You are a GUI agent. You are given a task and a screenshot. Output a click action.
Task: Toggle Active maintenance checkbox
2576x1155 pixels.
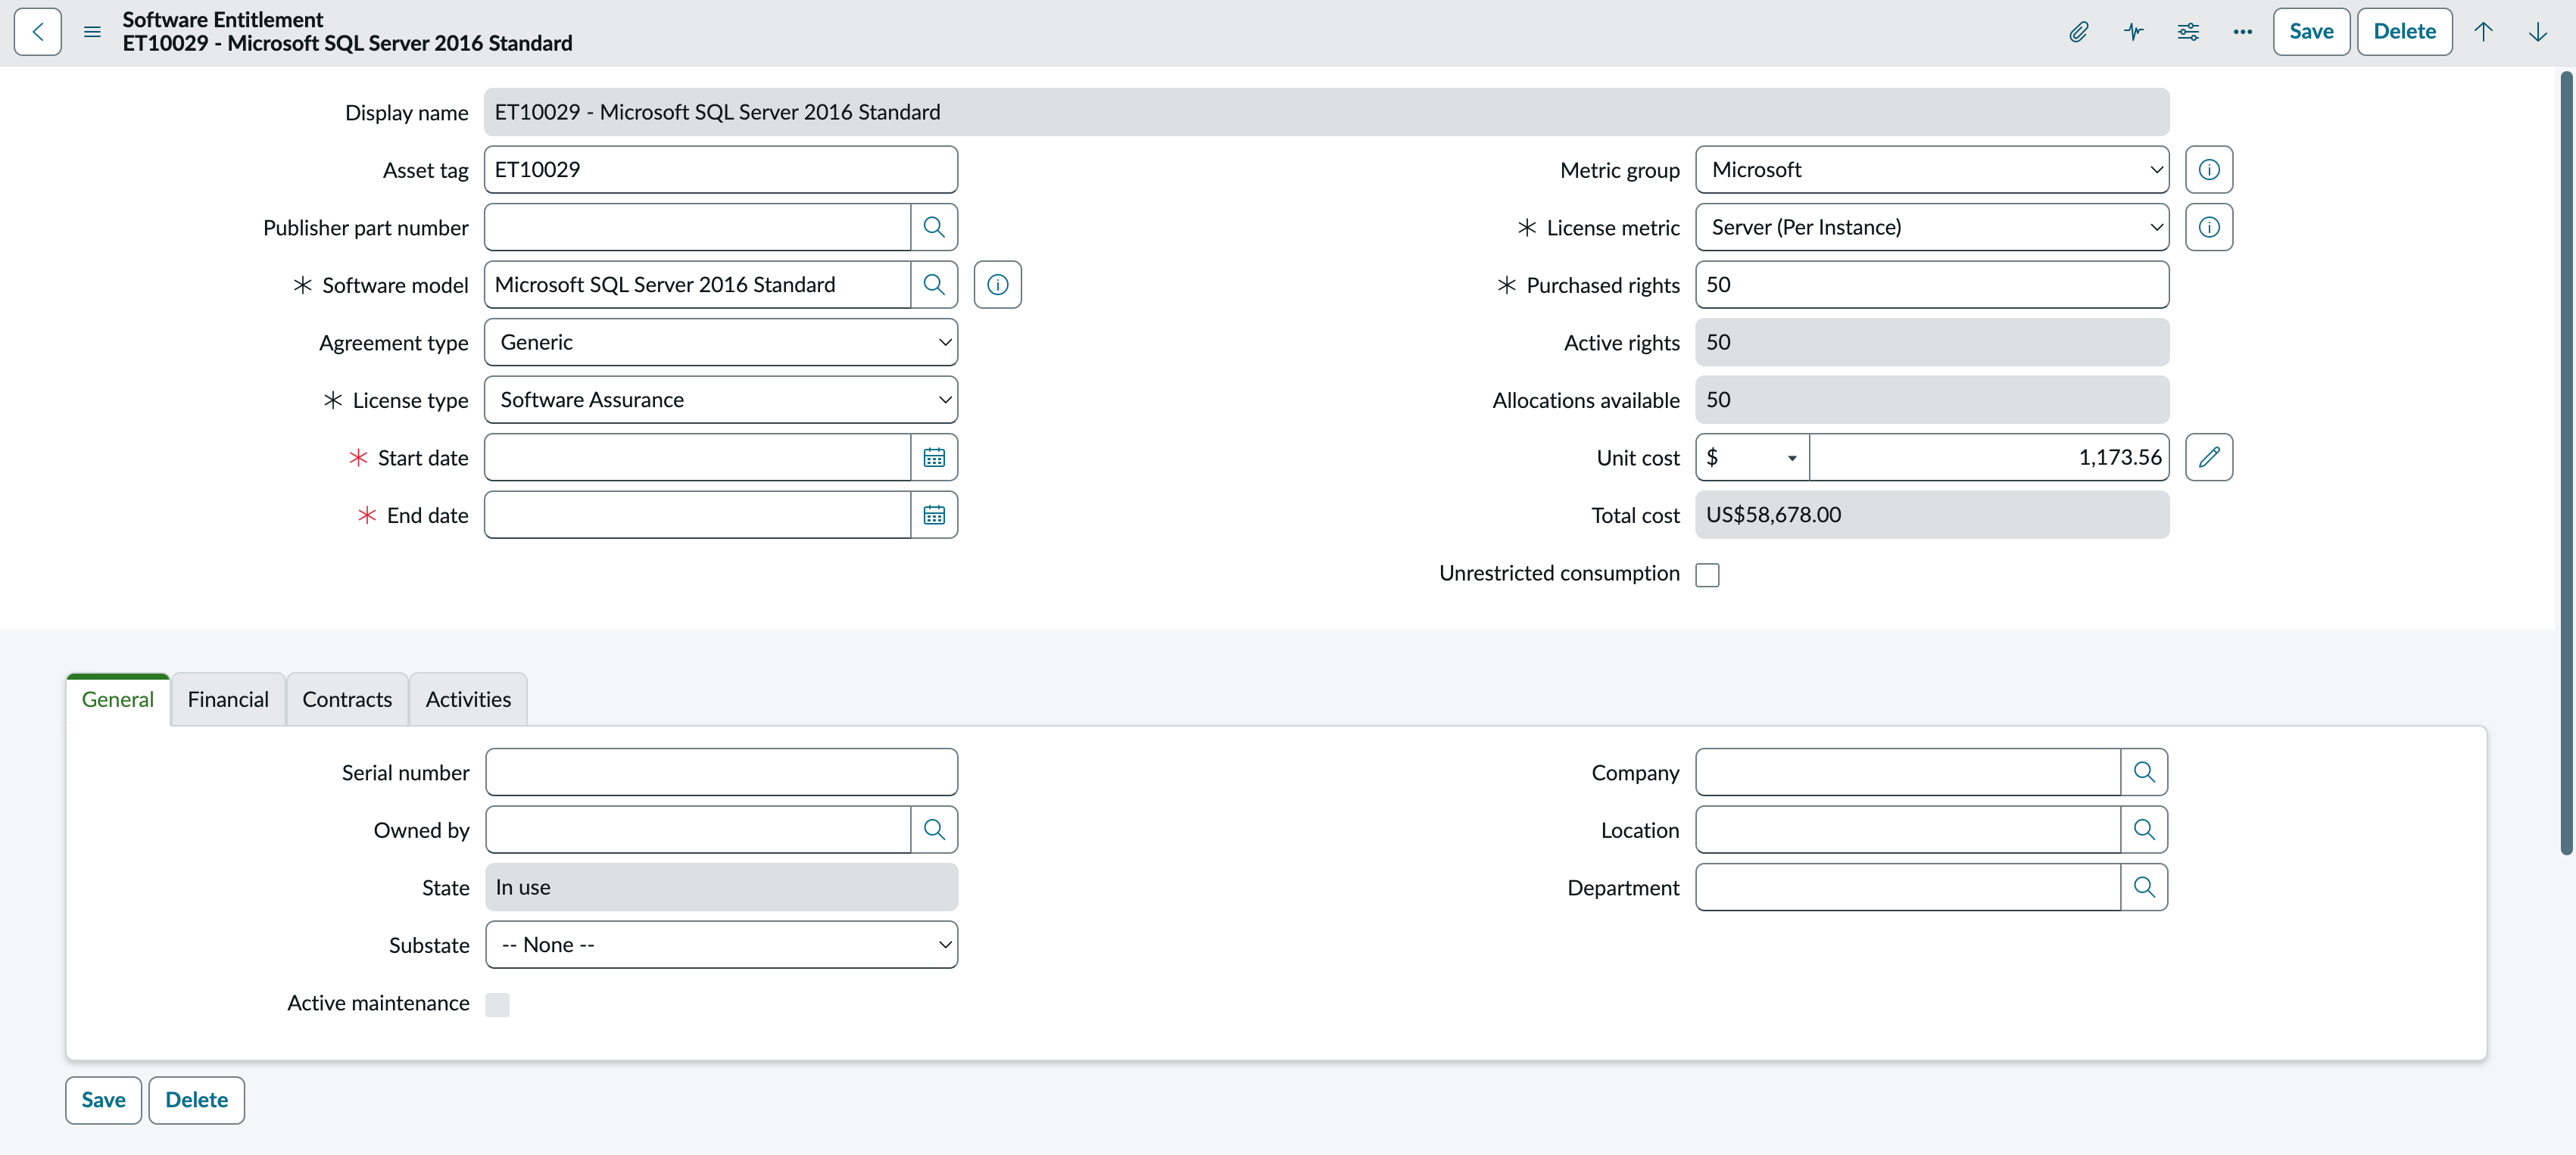pos(497,1005)
